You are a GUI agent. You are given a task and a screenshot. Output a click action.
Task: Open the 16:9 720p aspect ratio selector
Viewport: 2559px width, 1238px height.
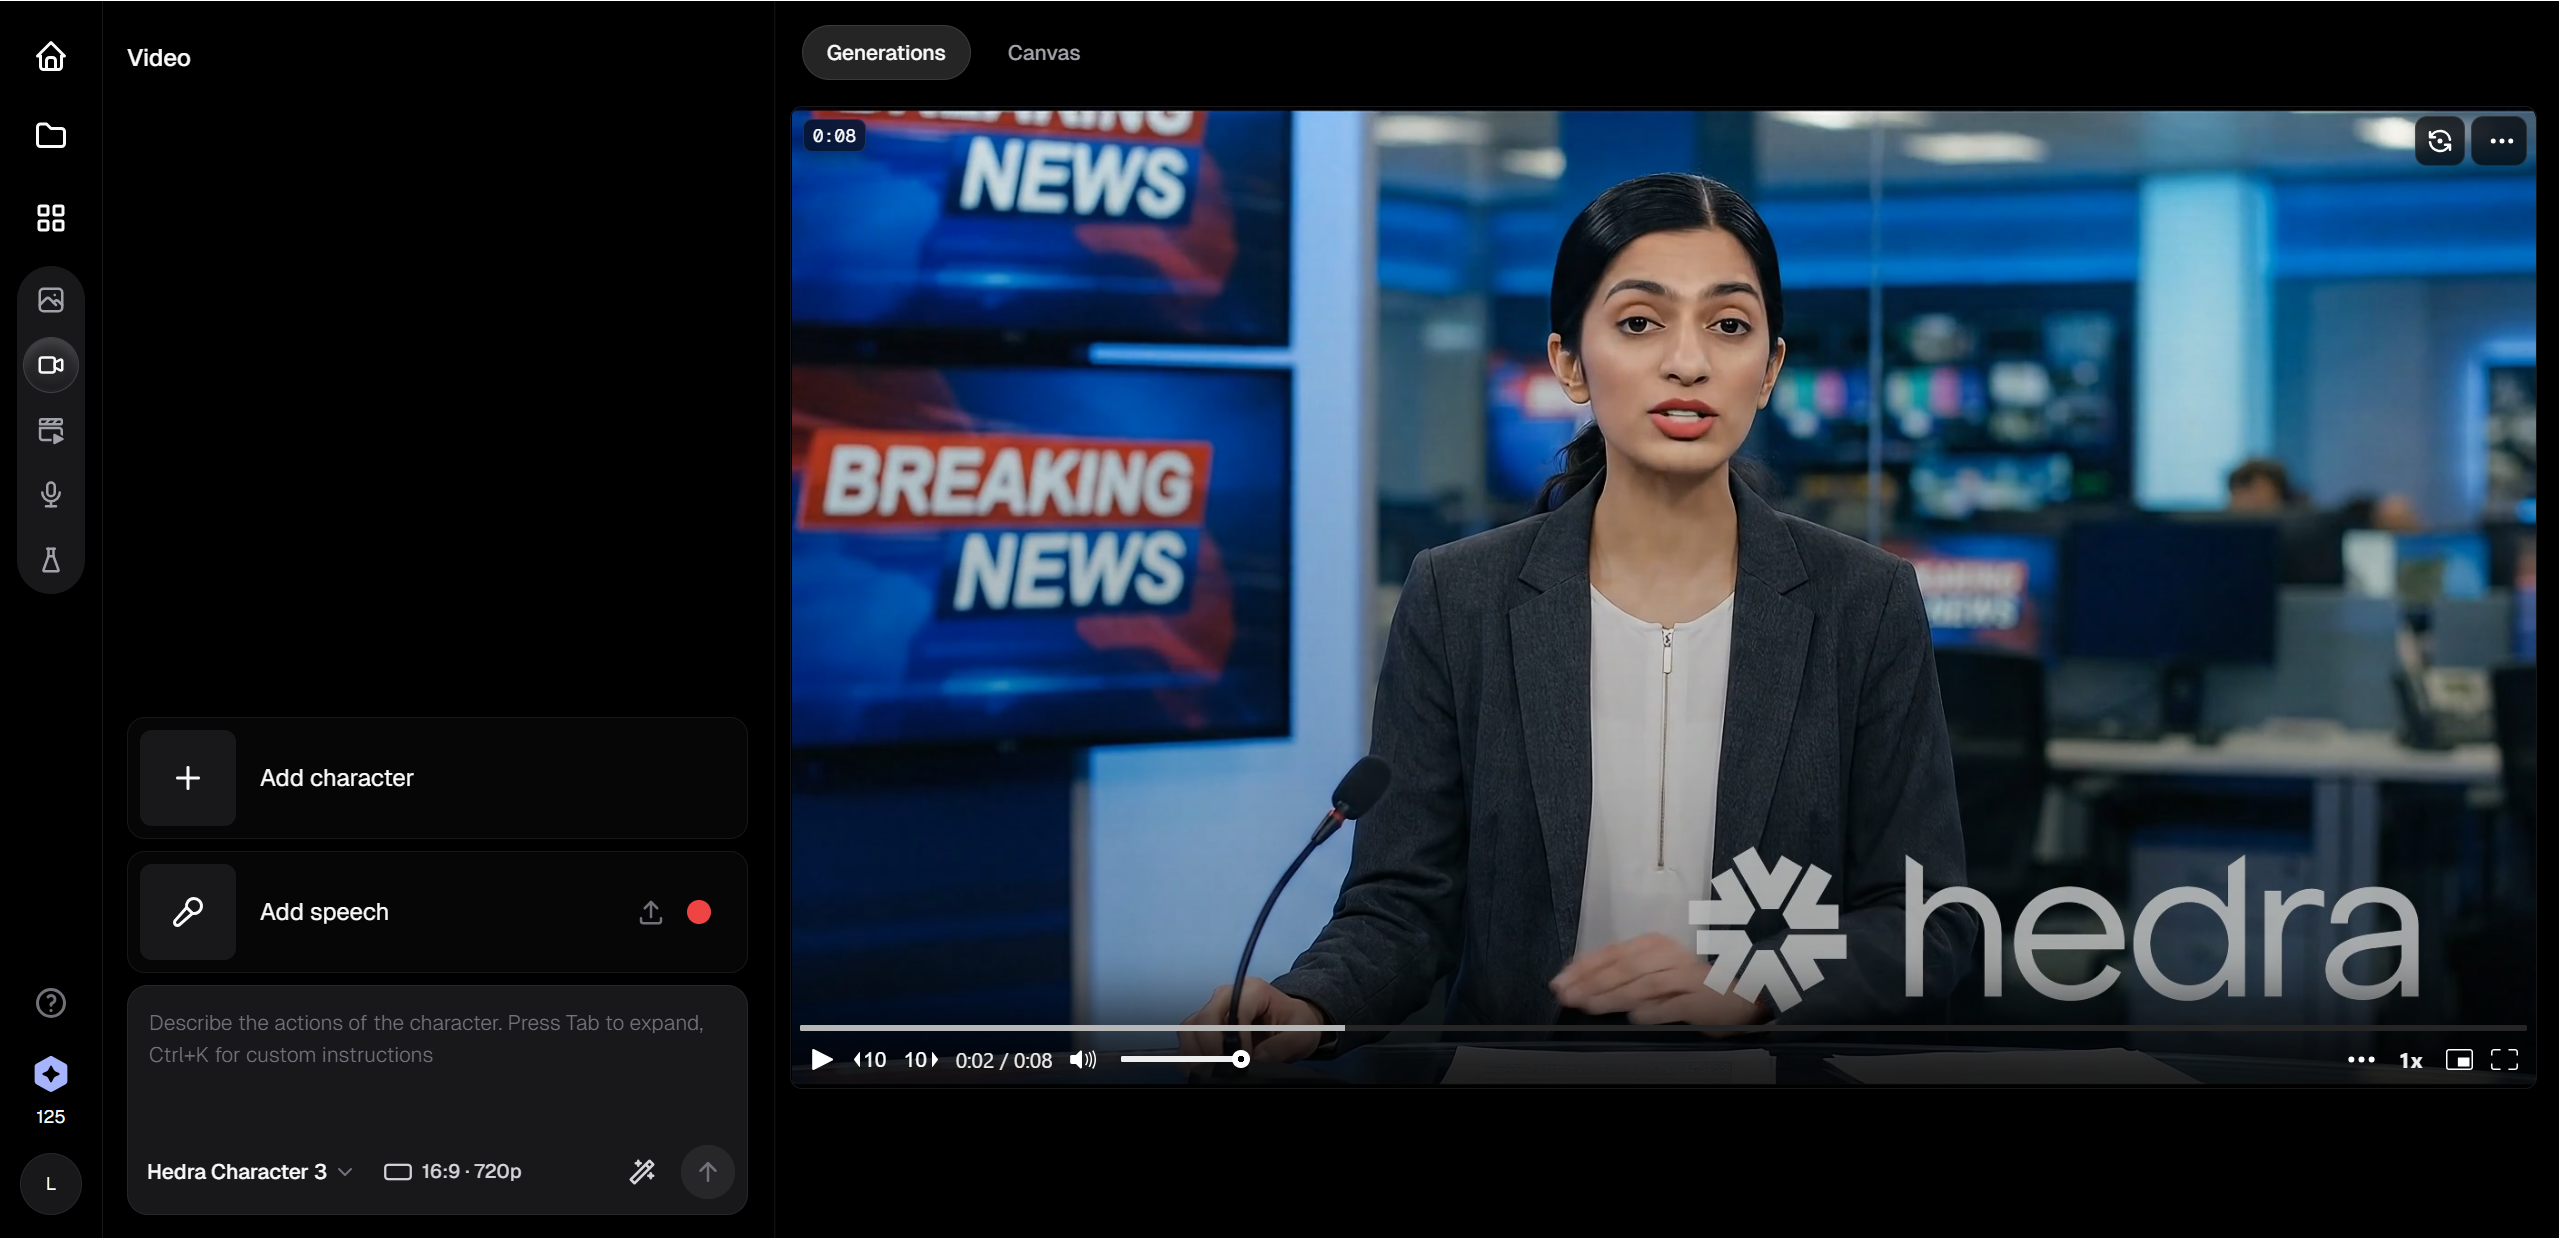[x=453, y=1171]
